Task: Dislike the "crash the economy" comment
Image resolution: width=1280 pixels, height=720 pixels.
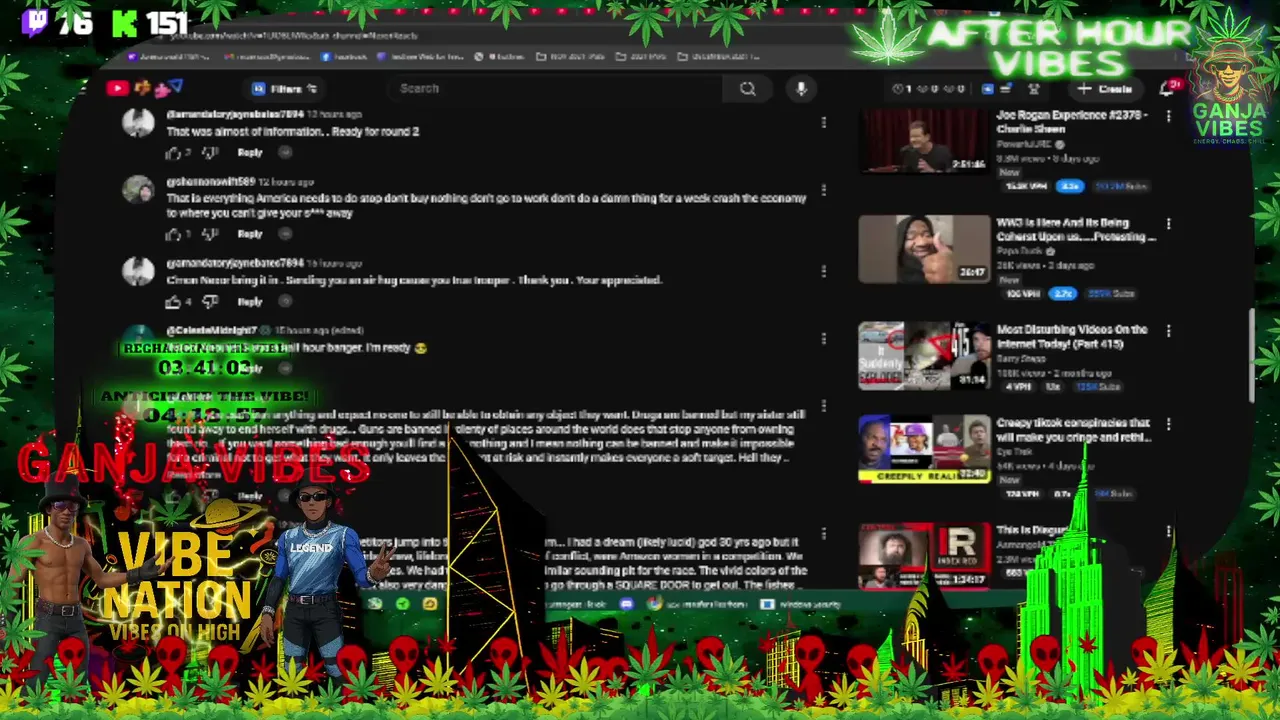Action: tap(210, 234)
